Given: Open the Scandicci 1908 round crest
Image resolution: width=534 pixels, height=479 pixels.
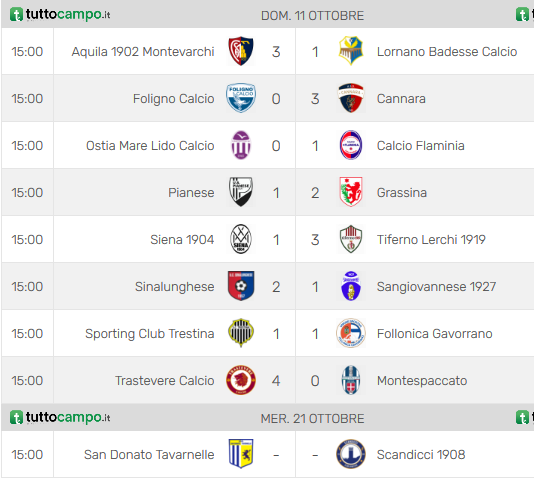Looking at the screenshot, I should [351, 454].
